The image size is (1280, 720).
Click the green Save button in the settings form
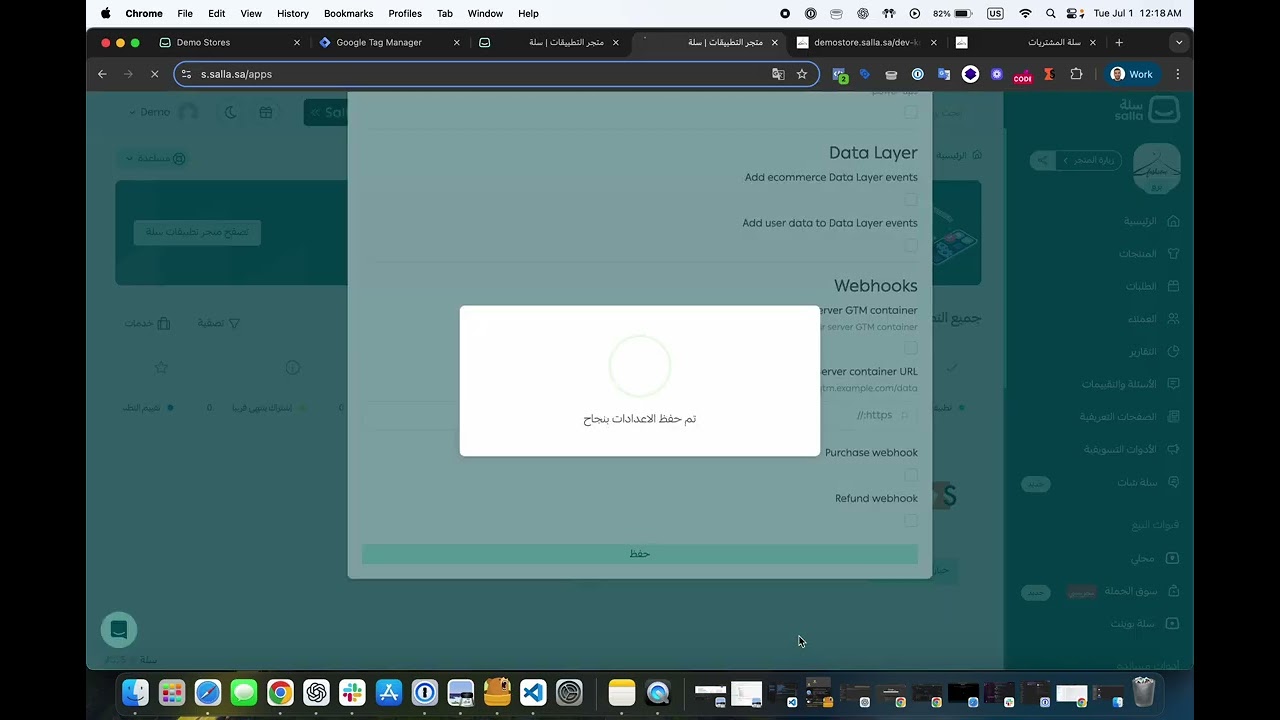[x=640, y=554]
